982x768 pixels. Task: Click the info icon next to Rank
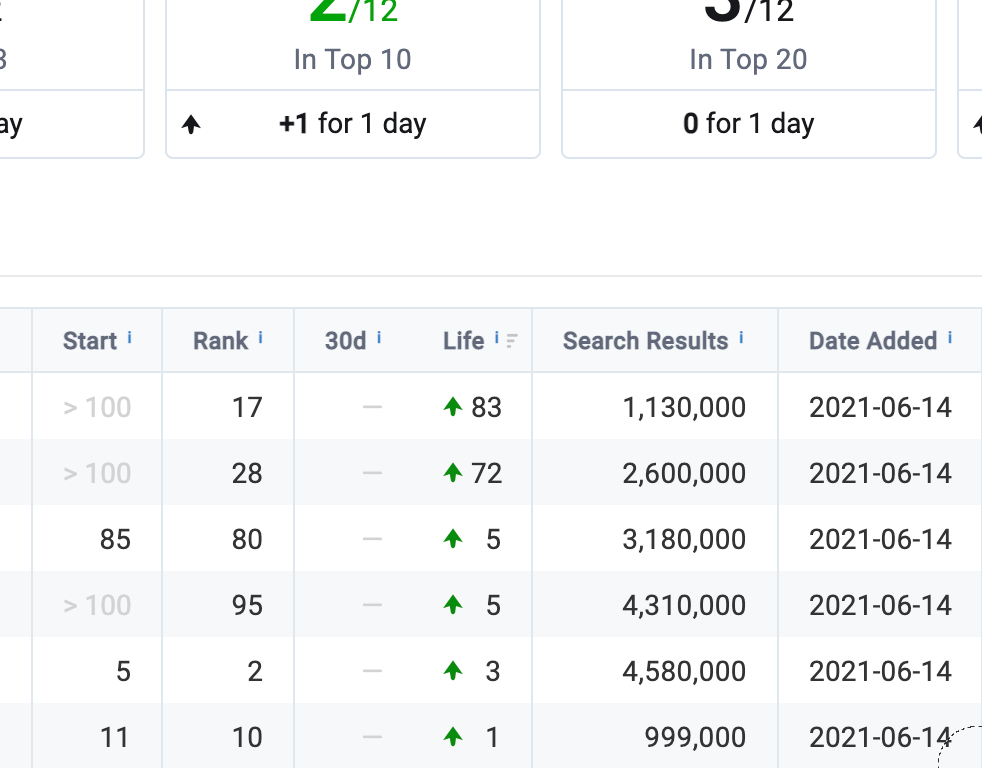(x=261, y=338)
